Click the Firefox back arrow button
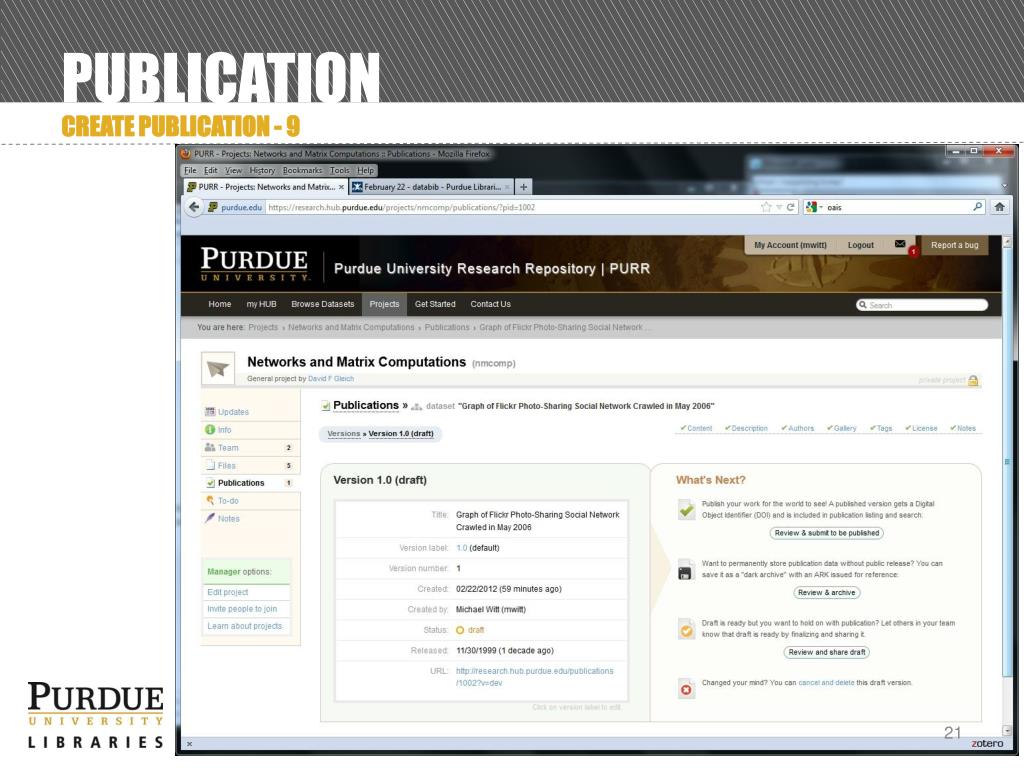1024x768 pixels. (x=194, y=207)
